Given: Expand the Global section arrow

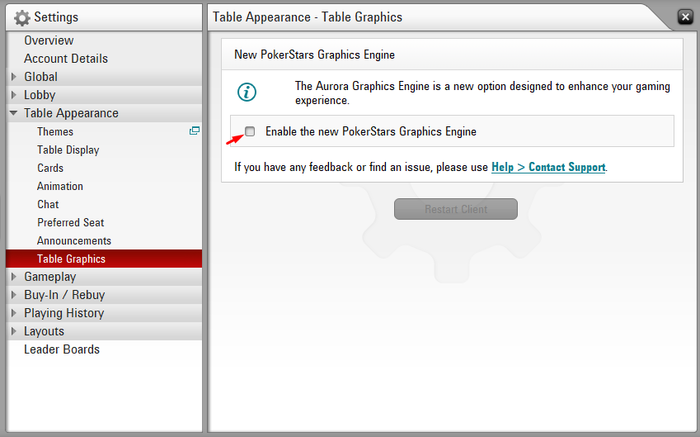Looking at the screenshot, I should 14,77.
